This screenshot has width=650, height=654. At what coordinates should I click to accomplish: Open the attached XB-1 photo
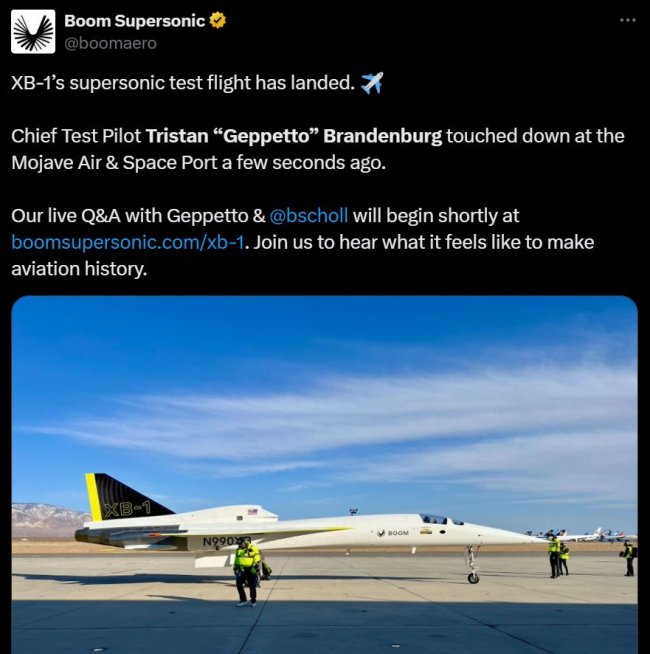(325, 475)
